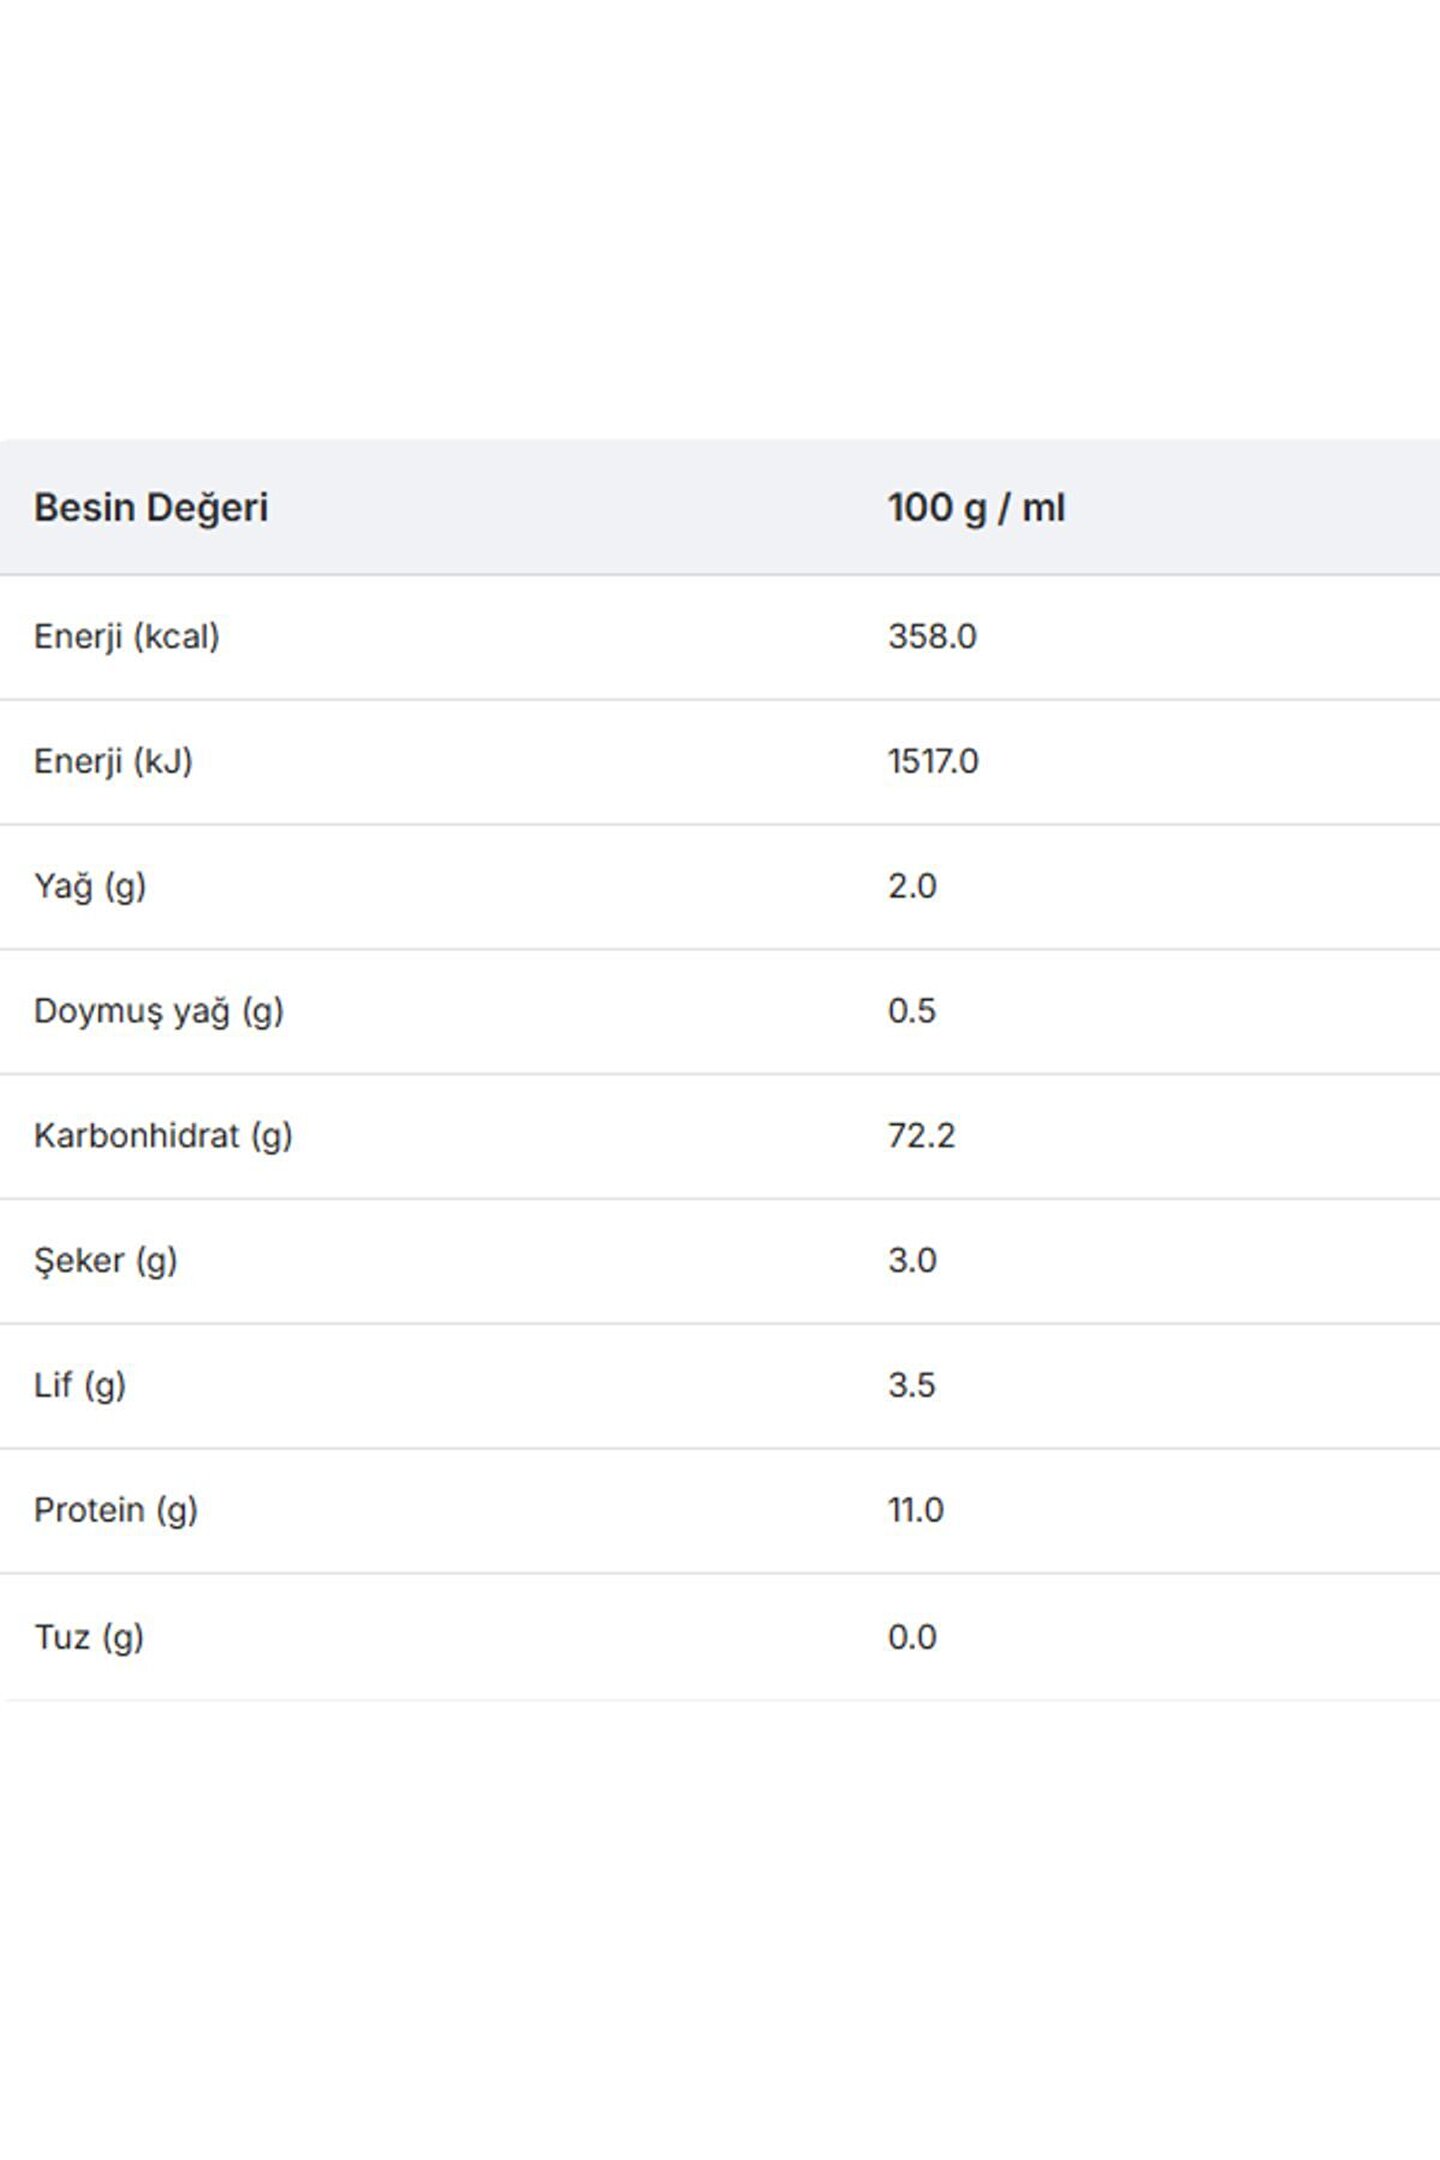Click the 1517.0 kJ value
This screenshot has width=1440, height=2160.
point(933,762)
